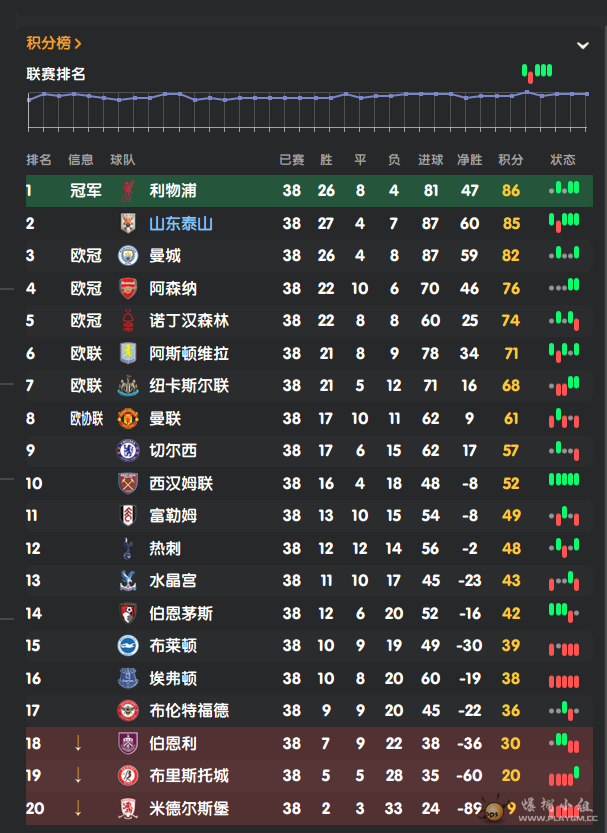Click the Everton club crest icon
Image resolution: width=607 pixels, height=833 pixels.
coord(128,678)
